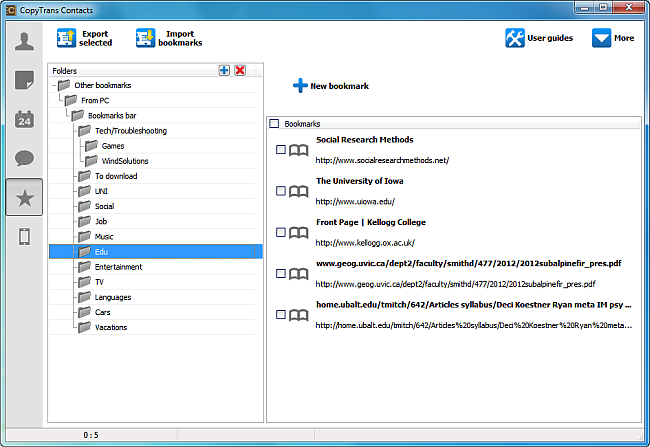This screenshot has height=447, width=650.
Task: Click the book icon of the geog.uvic.ca bookmark
Action: pyautogui.click(x=298, y=274)
